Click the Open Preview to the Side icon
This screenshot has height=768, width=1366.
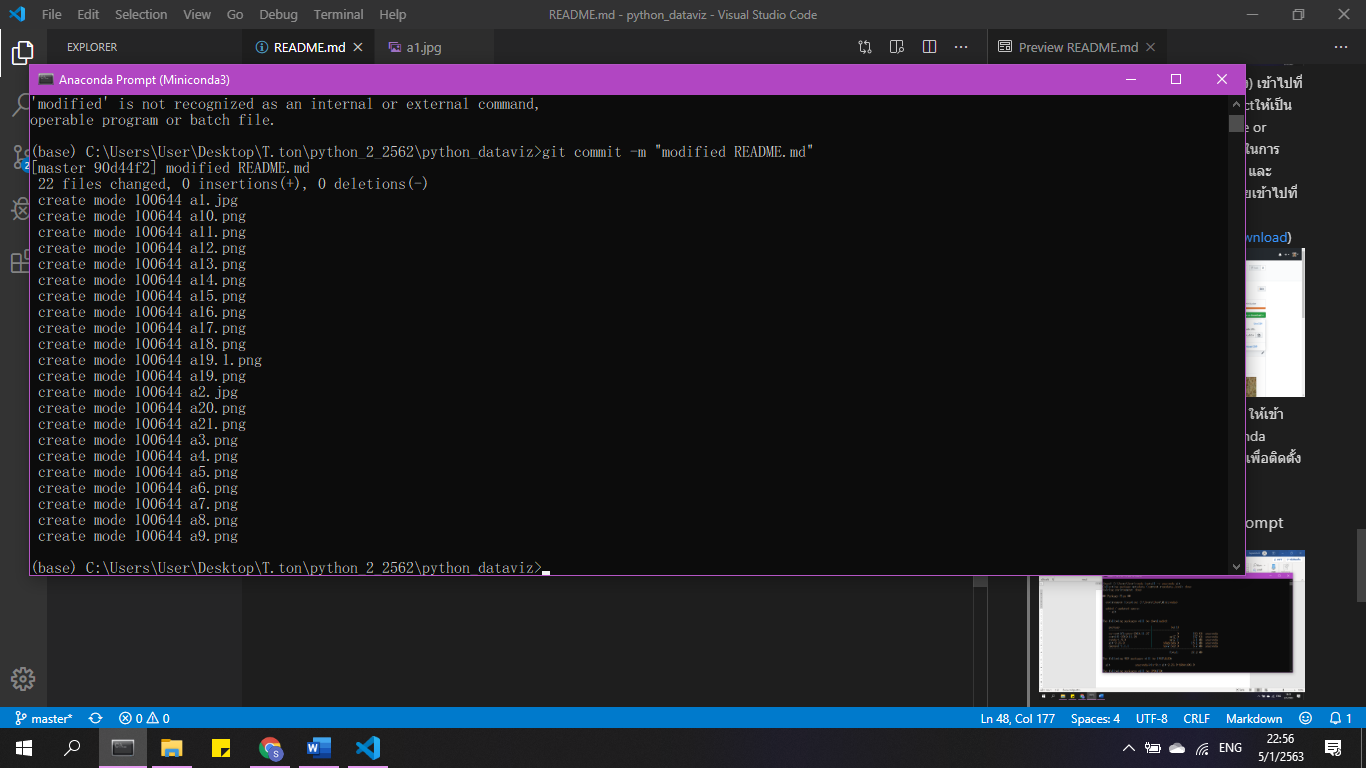[x=897, y=47]
